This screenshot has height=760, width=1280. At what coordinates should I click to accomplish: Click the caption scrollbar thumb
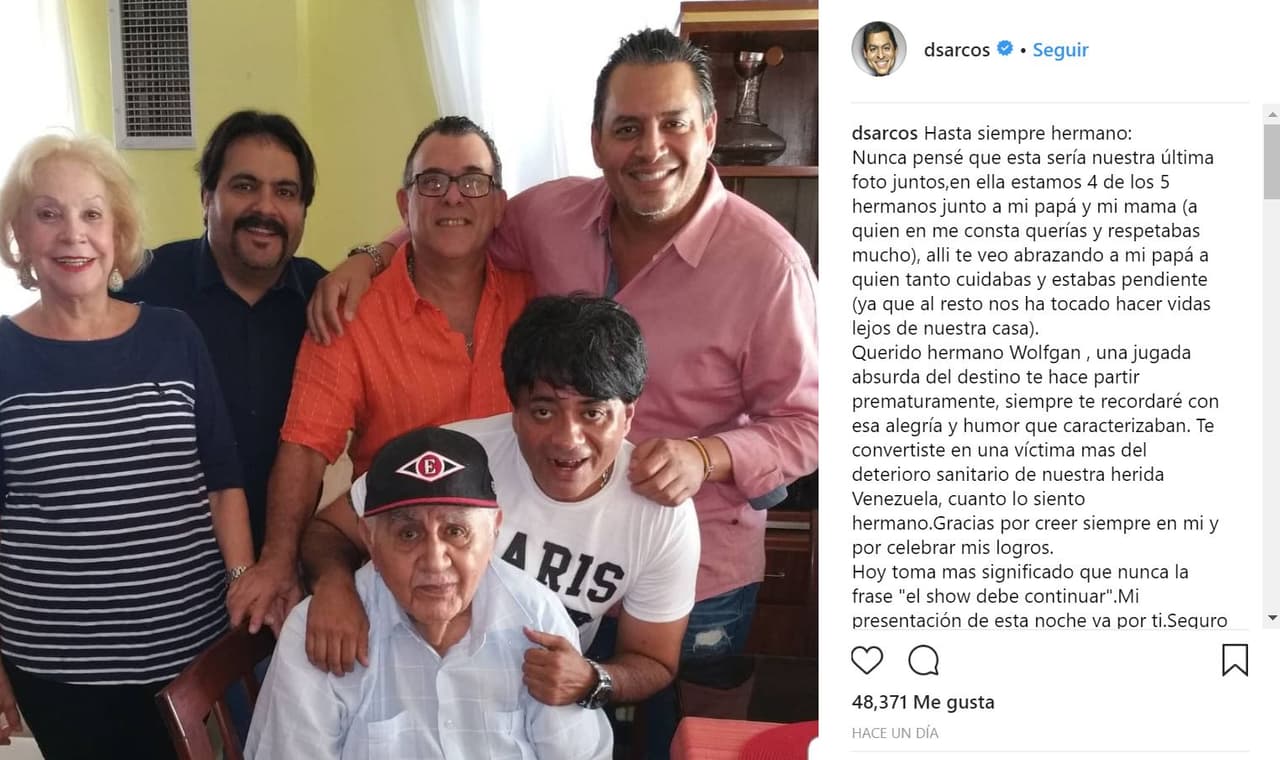coord(1271,160)
